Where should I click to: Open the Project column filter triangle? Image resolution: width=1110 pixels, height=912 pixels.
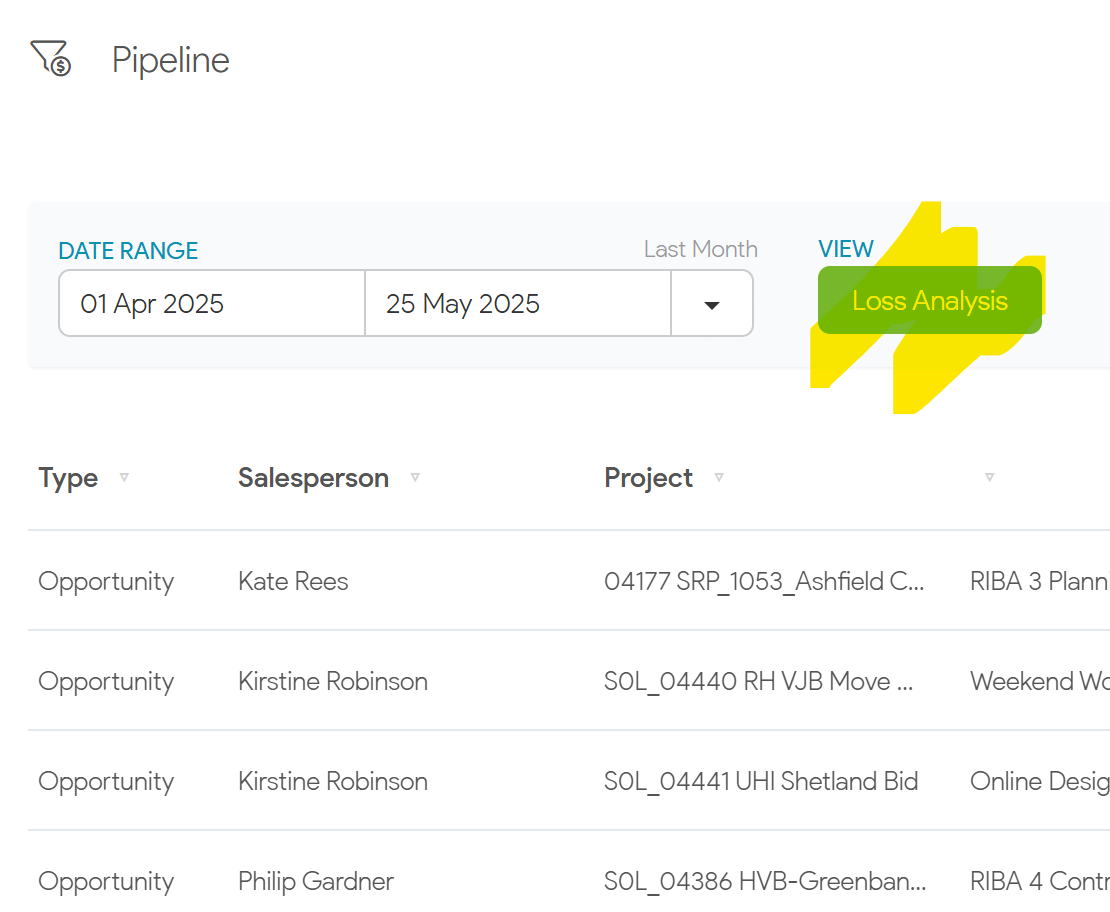[x=719, y=477]
